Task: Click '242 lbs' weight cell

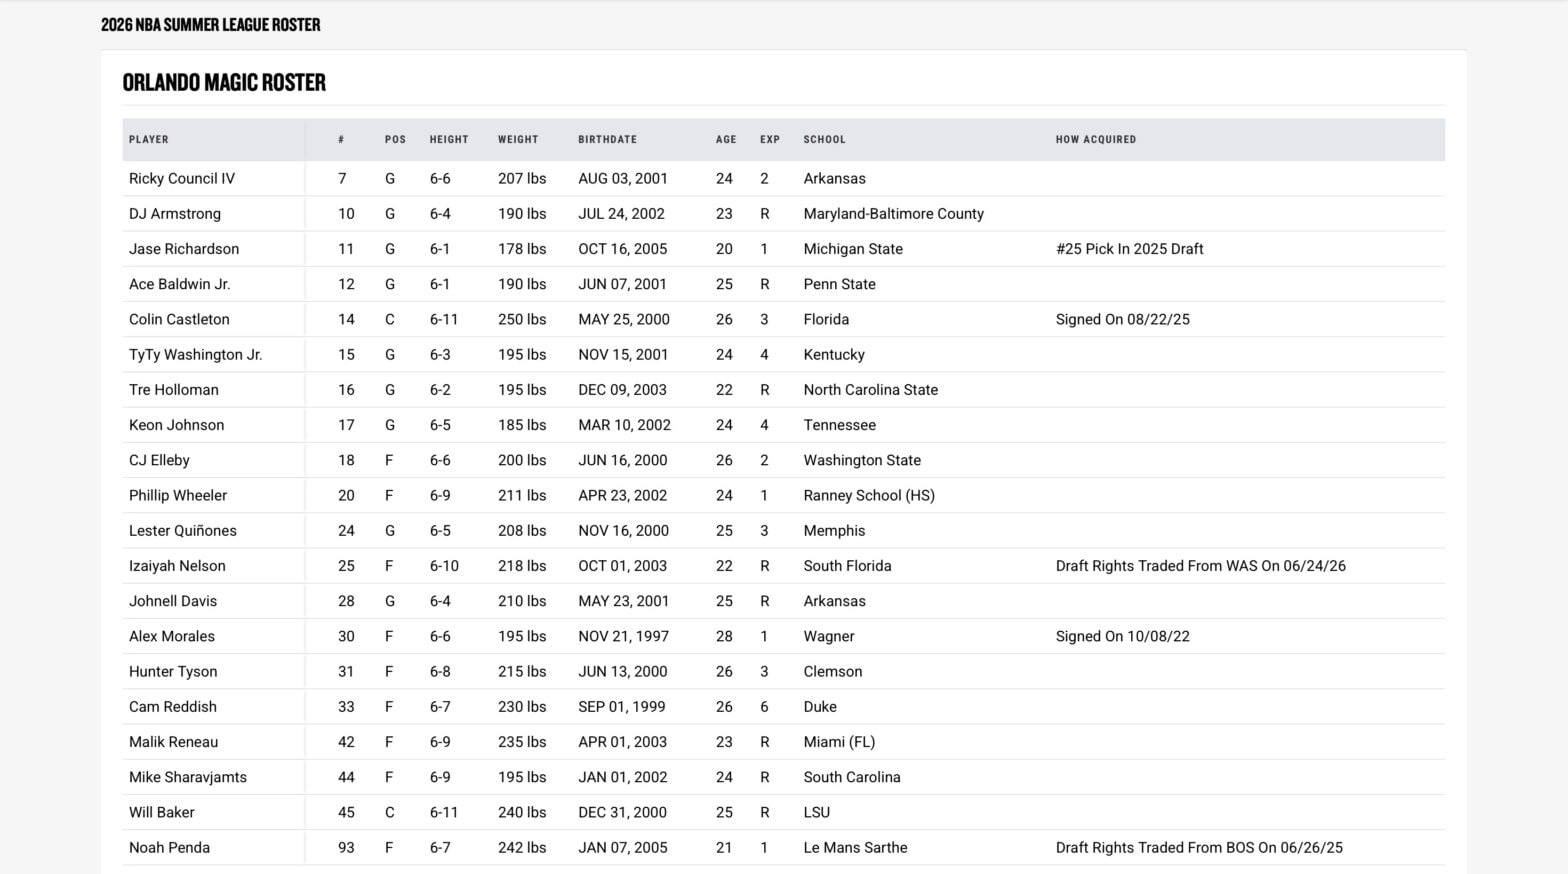Action: (522, 847)
